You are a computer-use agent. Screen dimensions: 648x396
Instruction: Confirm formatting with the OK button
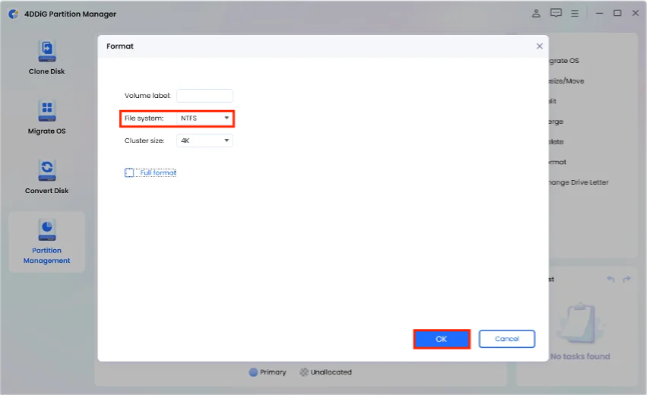click(442, 339)
